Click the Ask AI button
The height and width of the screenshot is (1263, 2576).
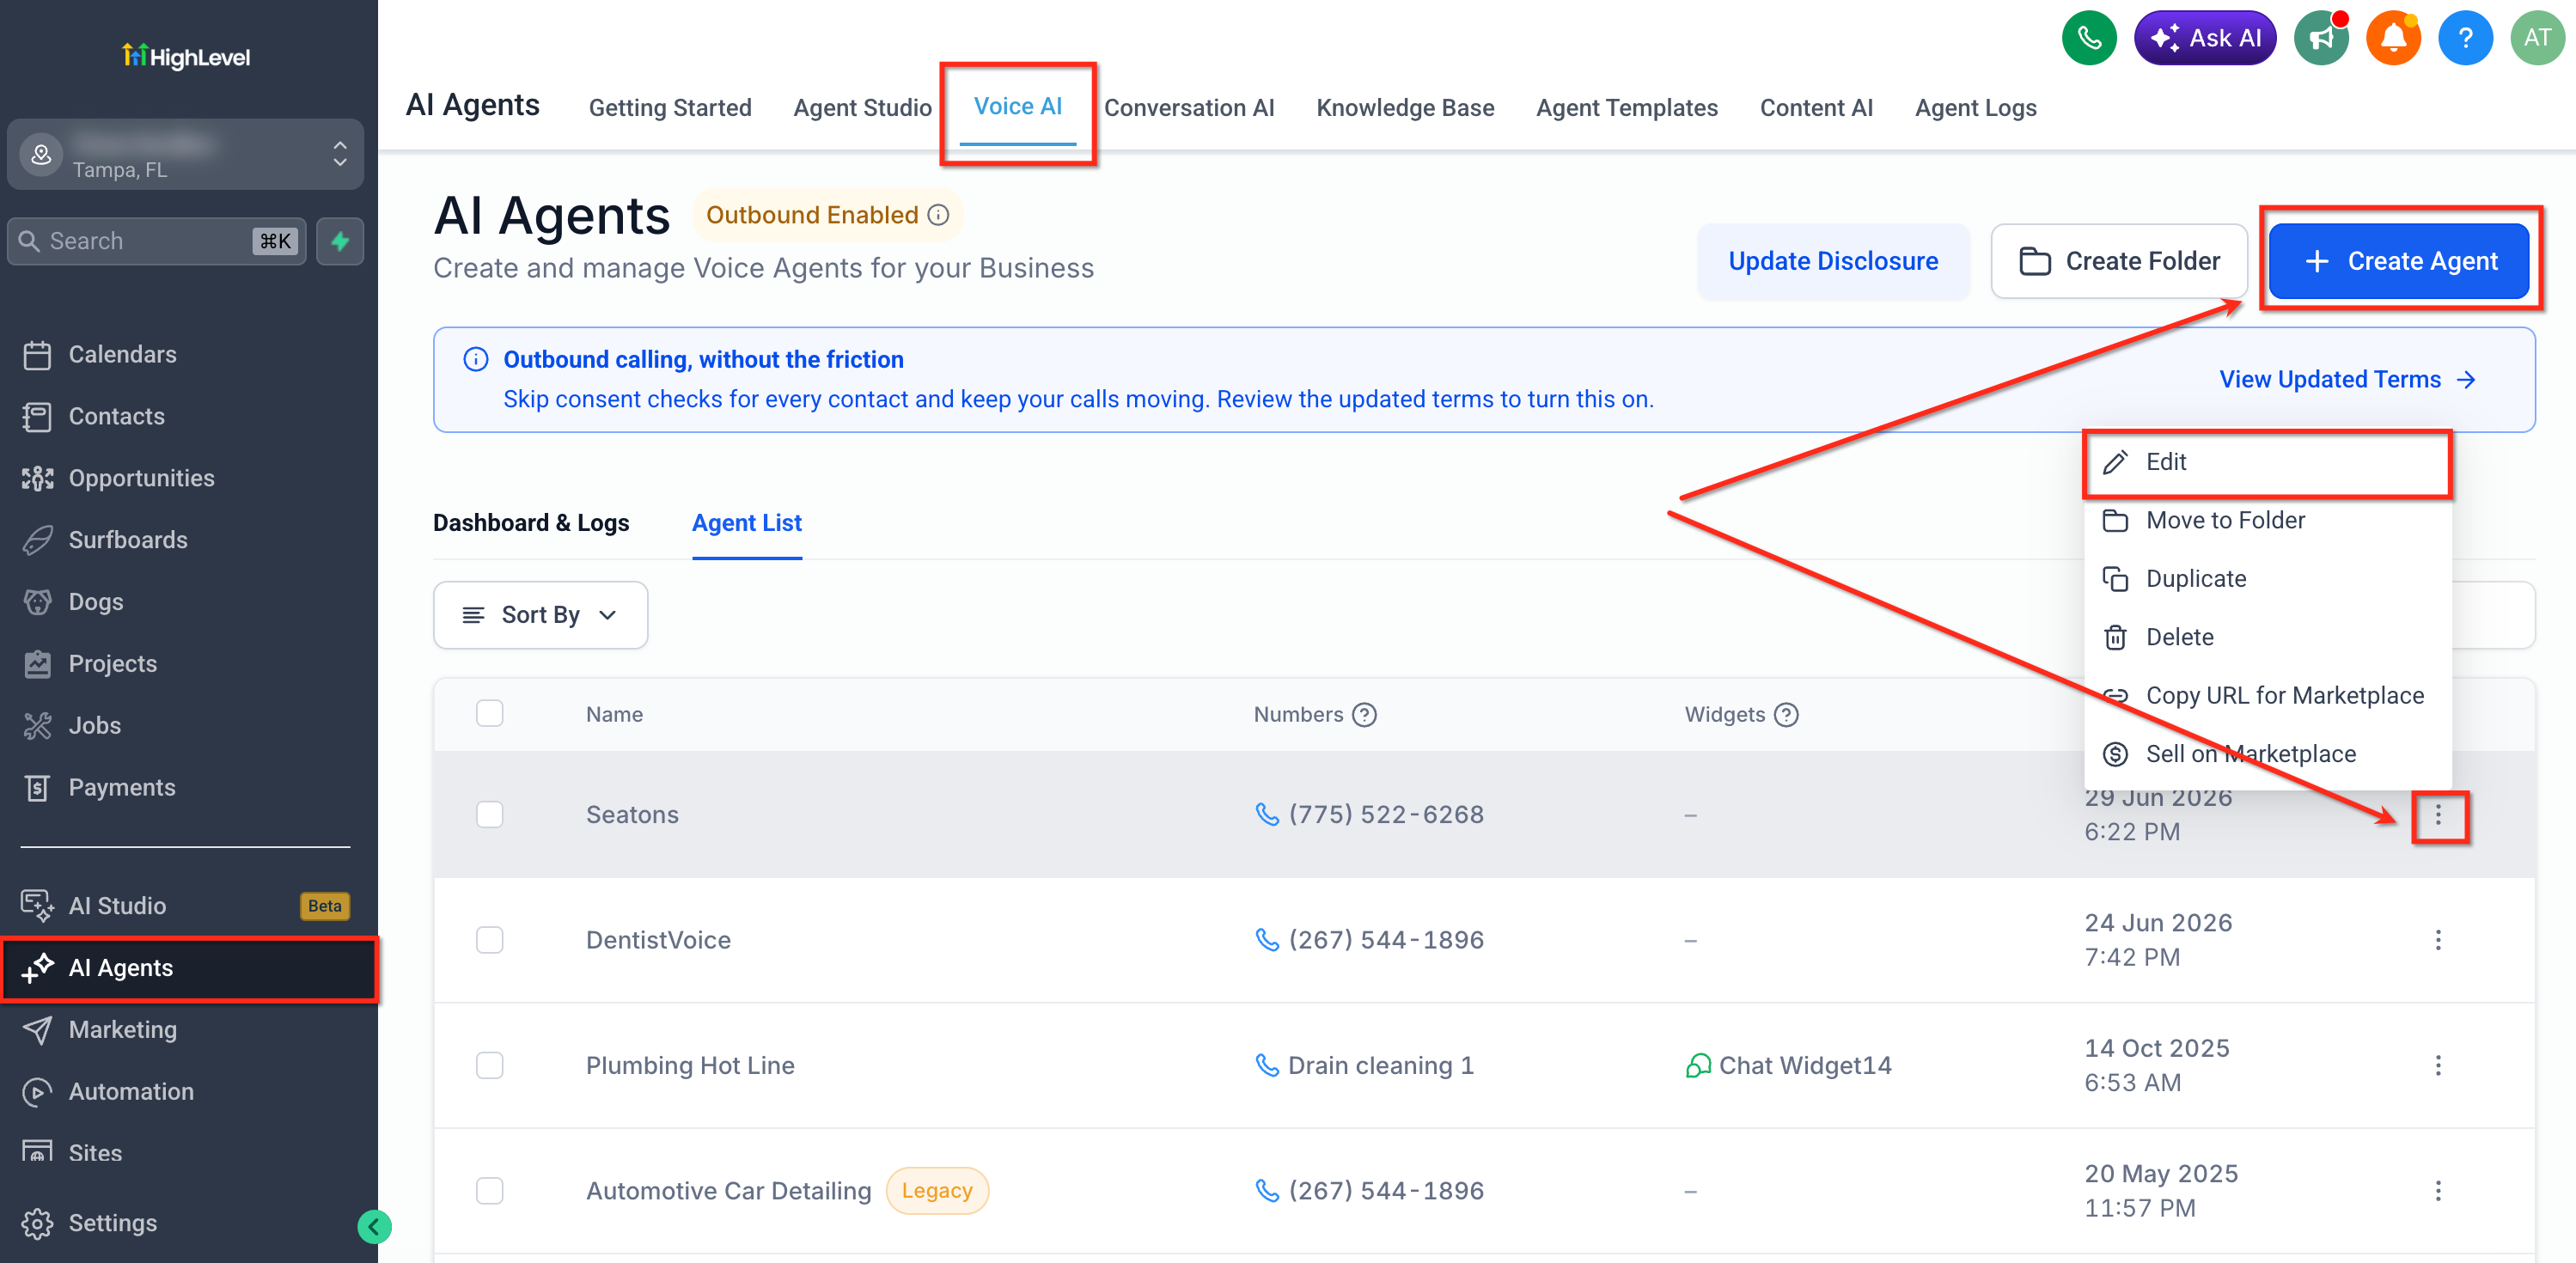(x=2205, y=38)
